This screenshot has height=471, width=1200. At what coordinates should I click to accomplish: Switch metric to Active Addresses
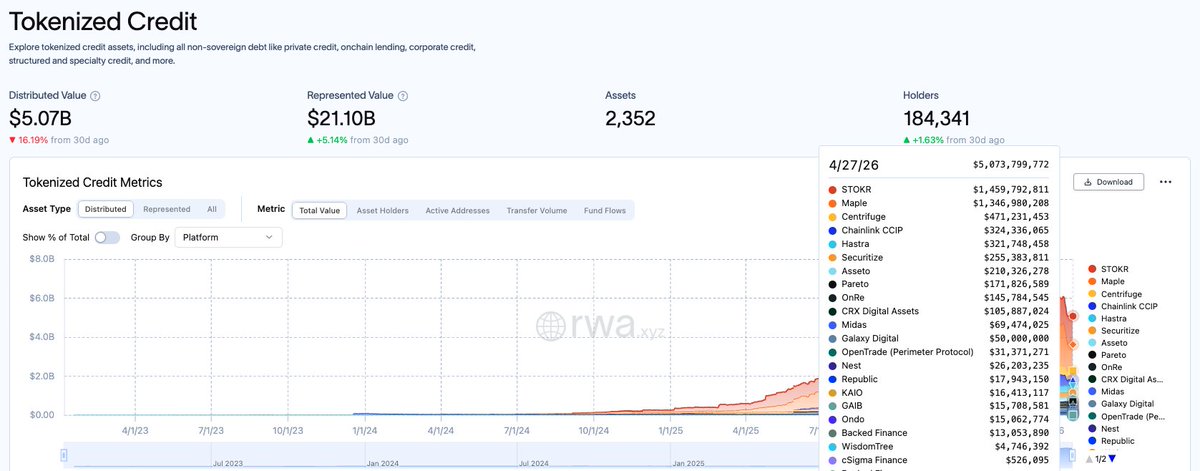[x=458, y=210]
